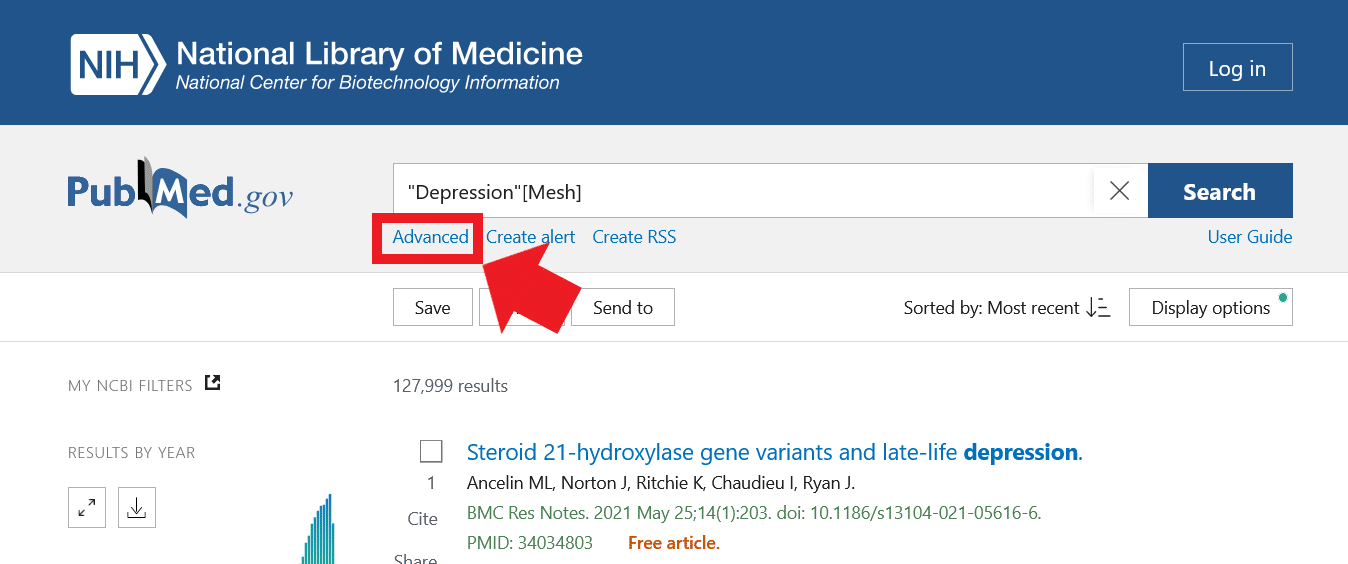Screen dimensions: 1348x564
Task: Click Log in button
Action: click(x=1237, y=67)
